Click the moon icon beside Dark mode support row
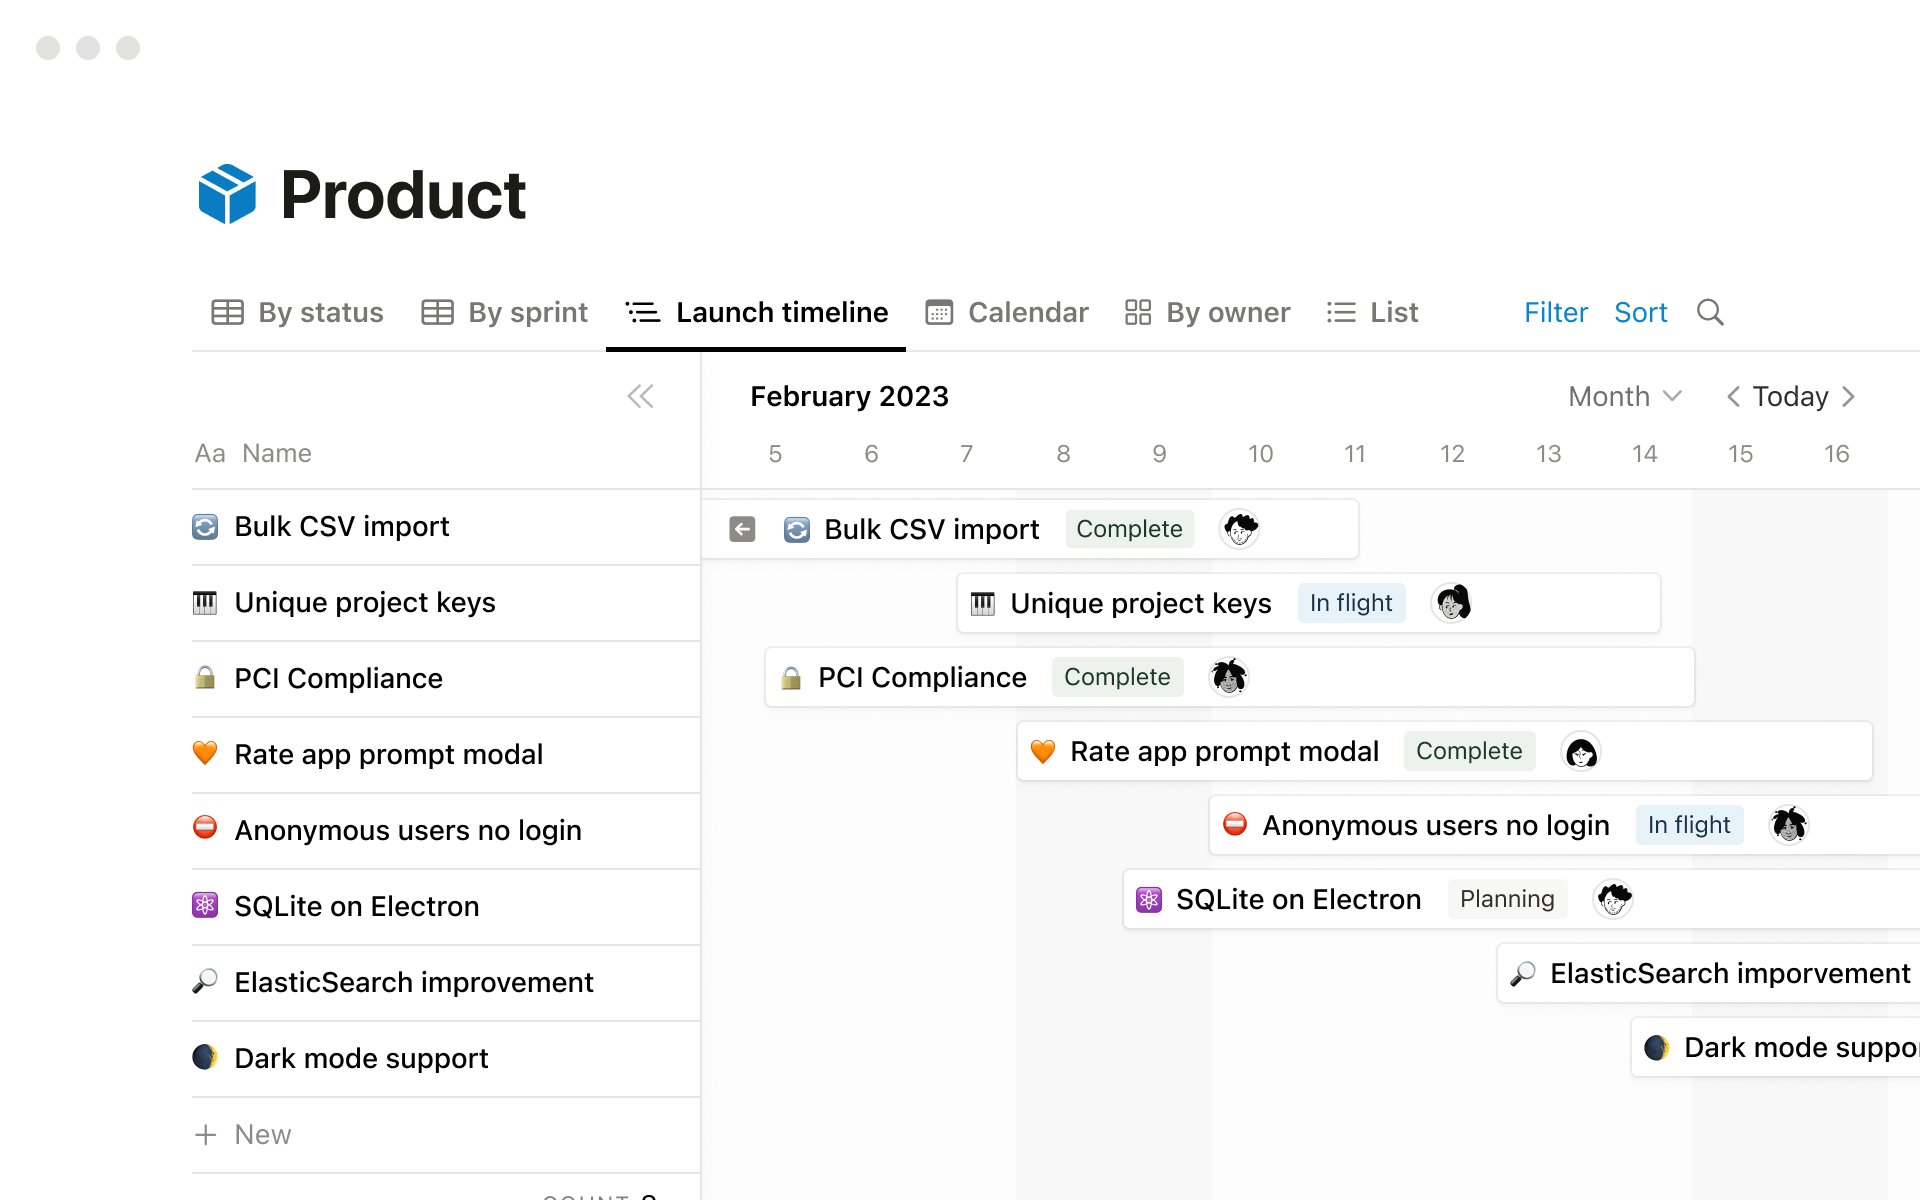This screenshot has height=1200, width=1920. coord(205,1057)
